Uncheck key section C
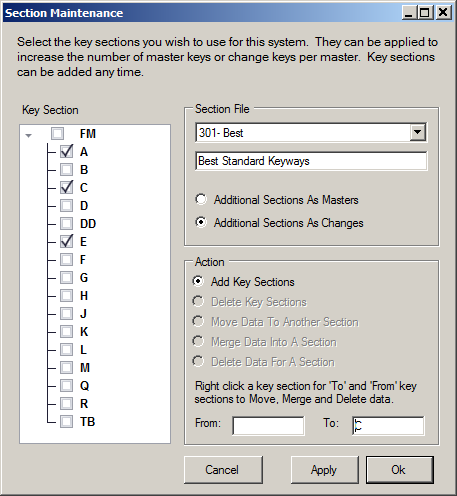457x496 pixels. 66,188
